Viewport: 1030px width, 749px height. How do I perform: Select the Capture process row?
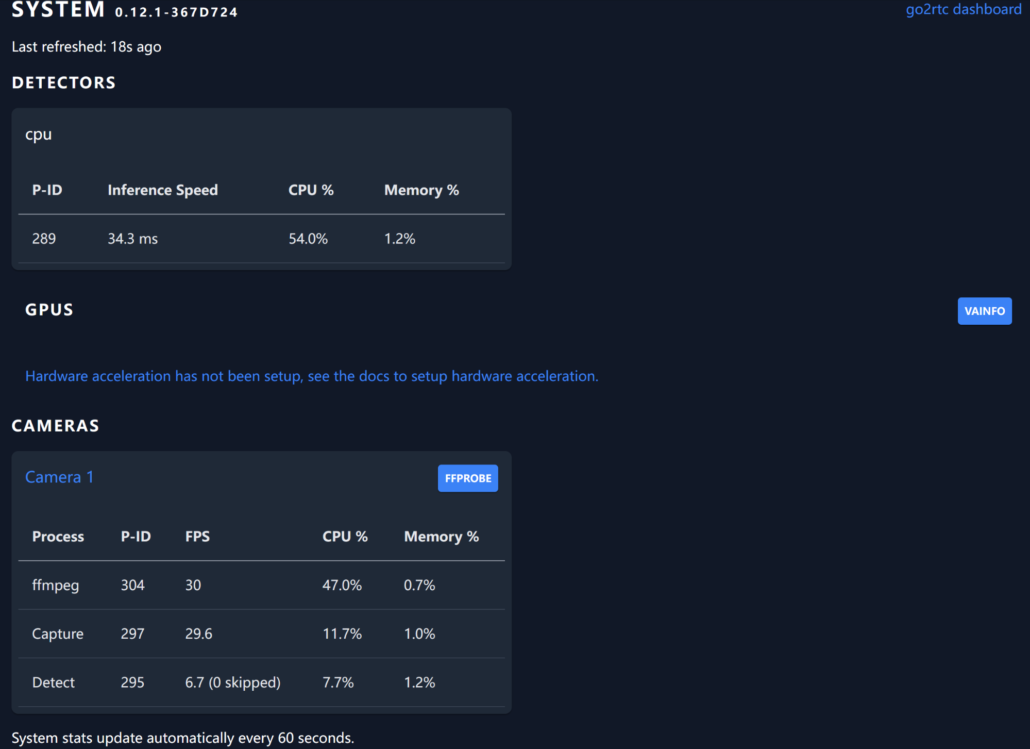pyautogui.click(x=57, y=634)
